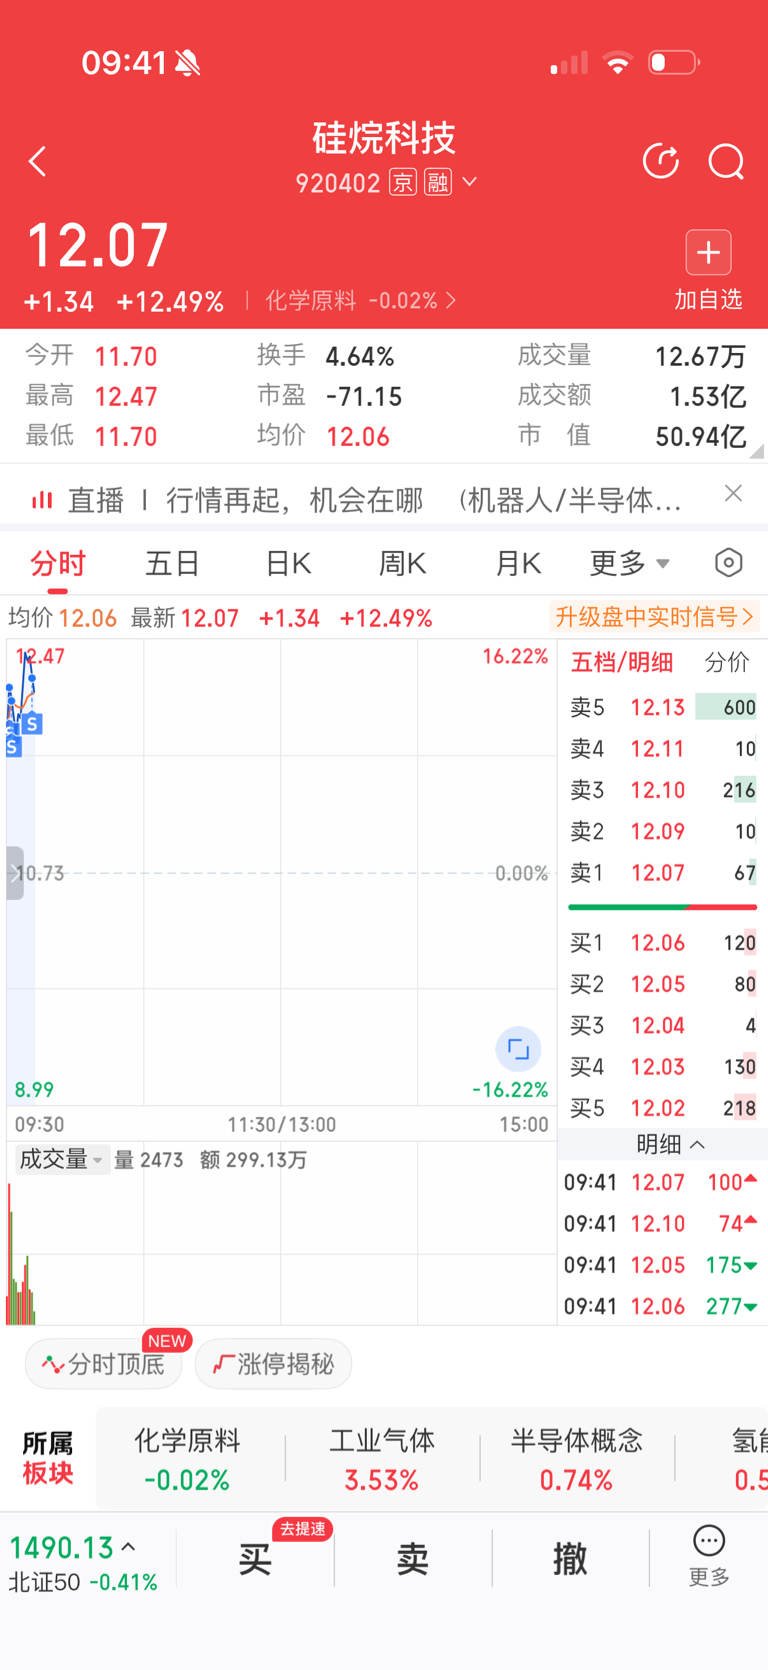Open 工业气体 sector card
This screenshot has width=768, height=1670.
382,1459
